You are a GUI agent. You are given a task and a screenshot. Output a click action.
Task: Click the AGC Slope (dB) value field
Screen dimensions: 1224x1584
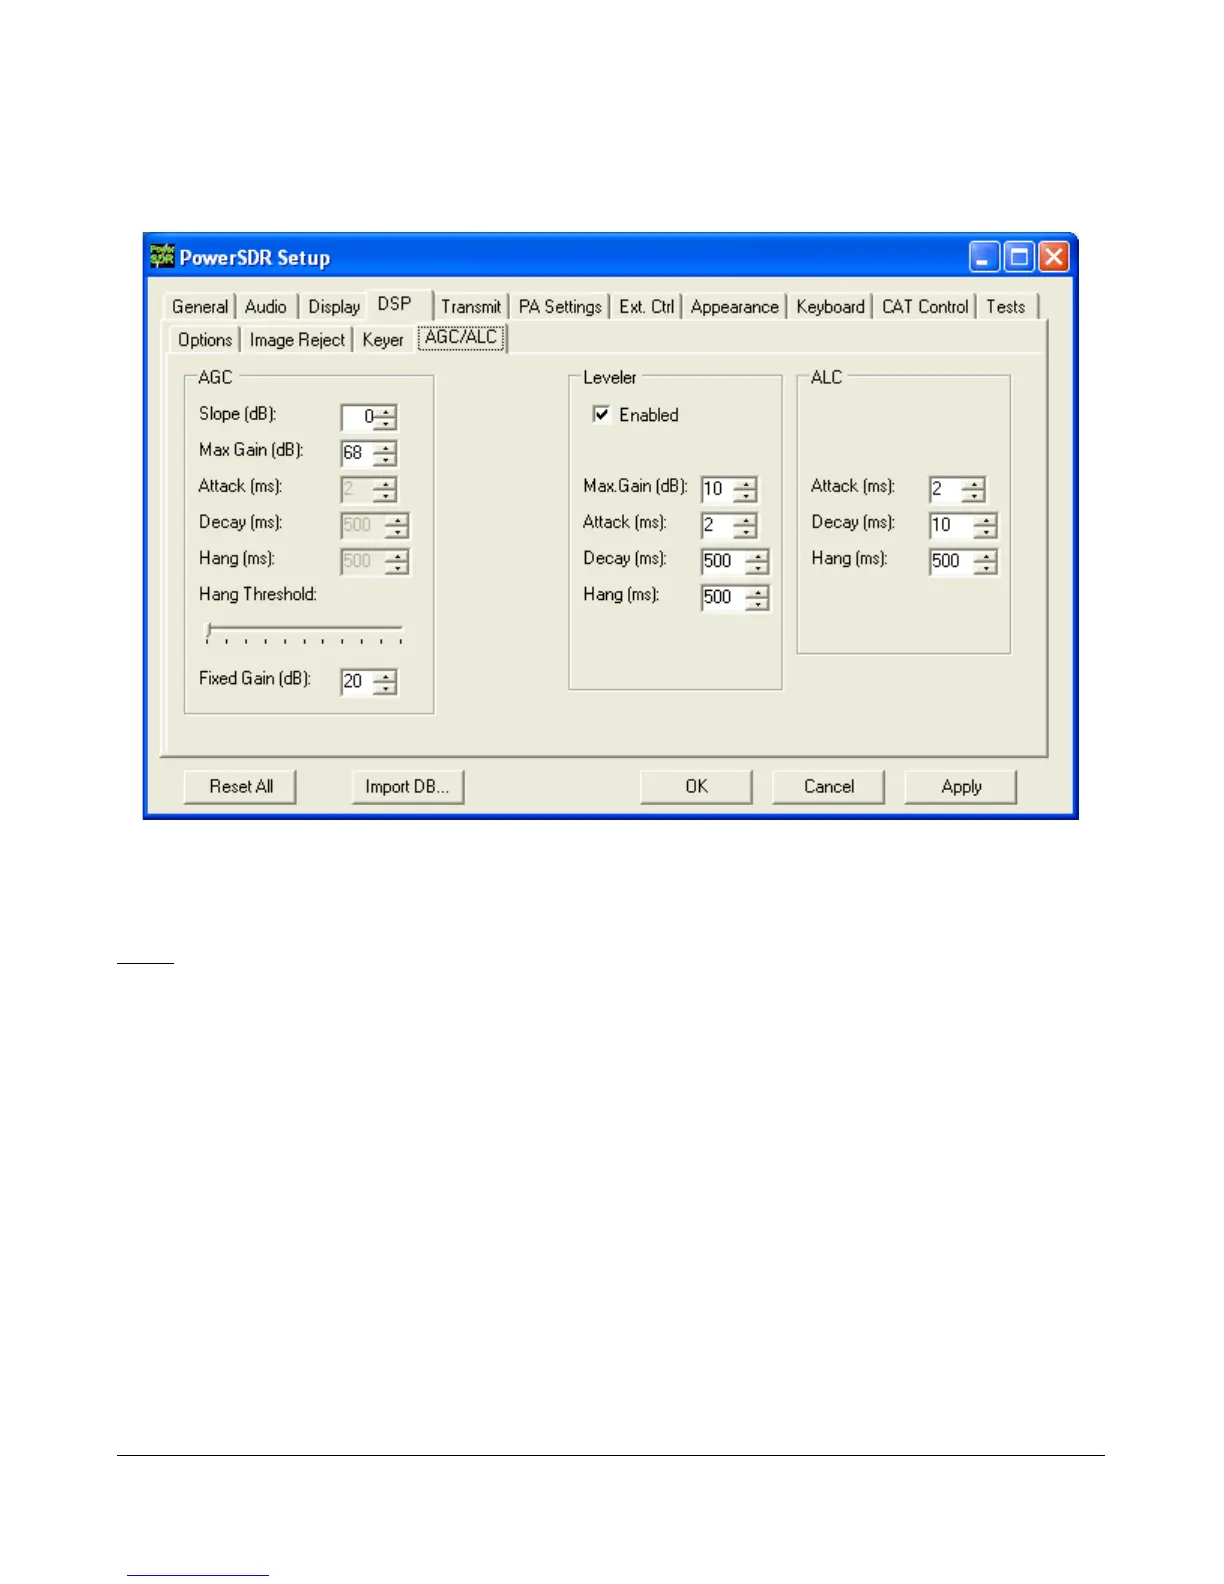(358, 417)
